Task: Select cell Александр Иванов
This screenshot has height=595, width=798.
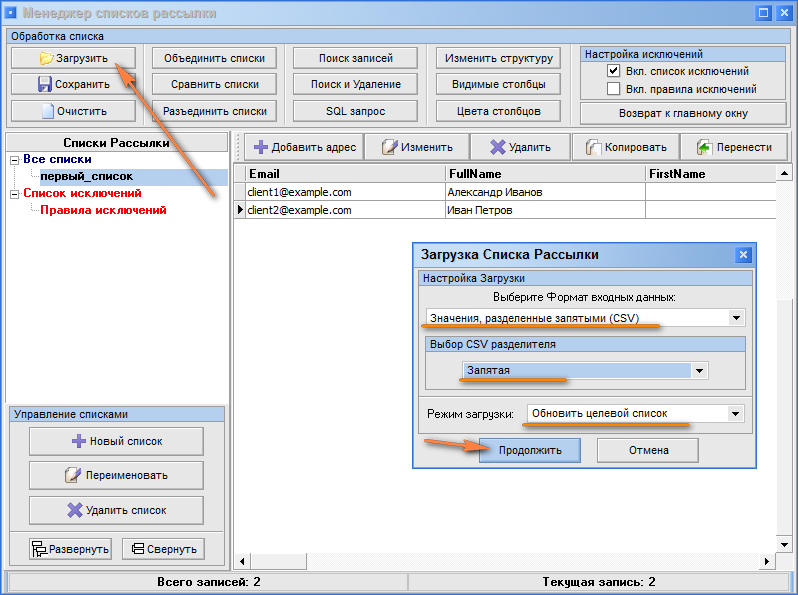Action: coord(546,192)
